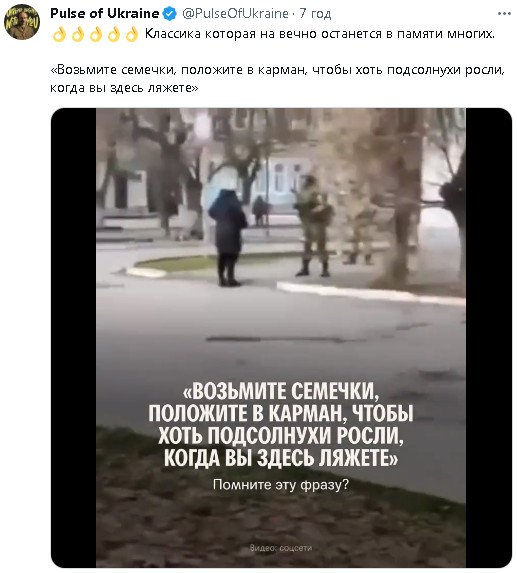Click the right black bar of video
The image size is (517, 573).
point(489,338)
